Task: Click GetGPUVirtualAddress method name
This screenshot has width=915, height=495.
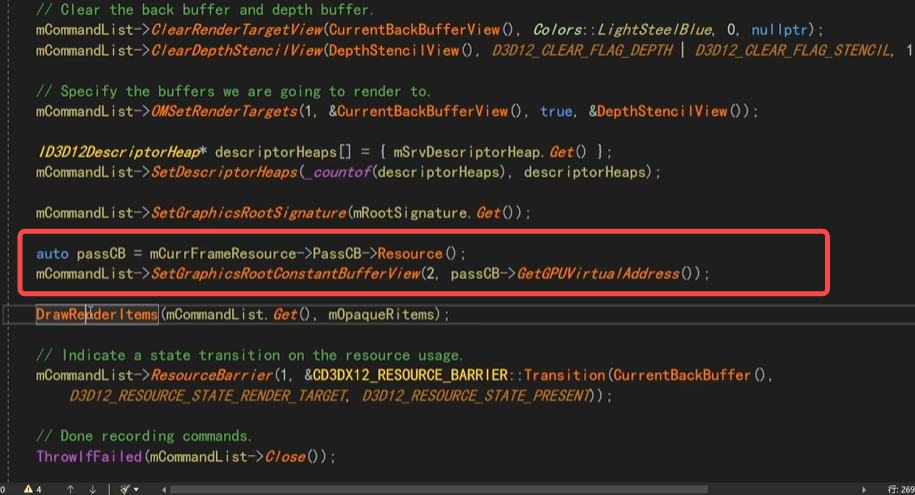Action: coord(598,274)
